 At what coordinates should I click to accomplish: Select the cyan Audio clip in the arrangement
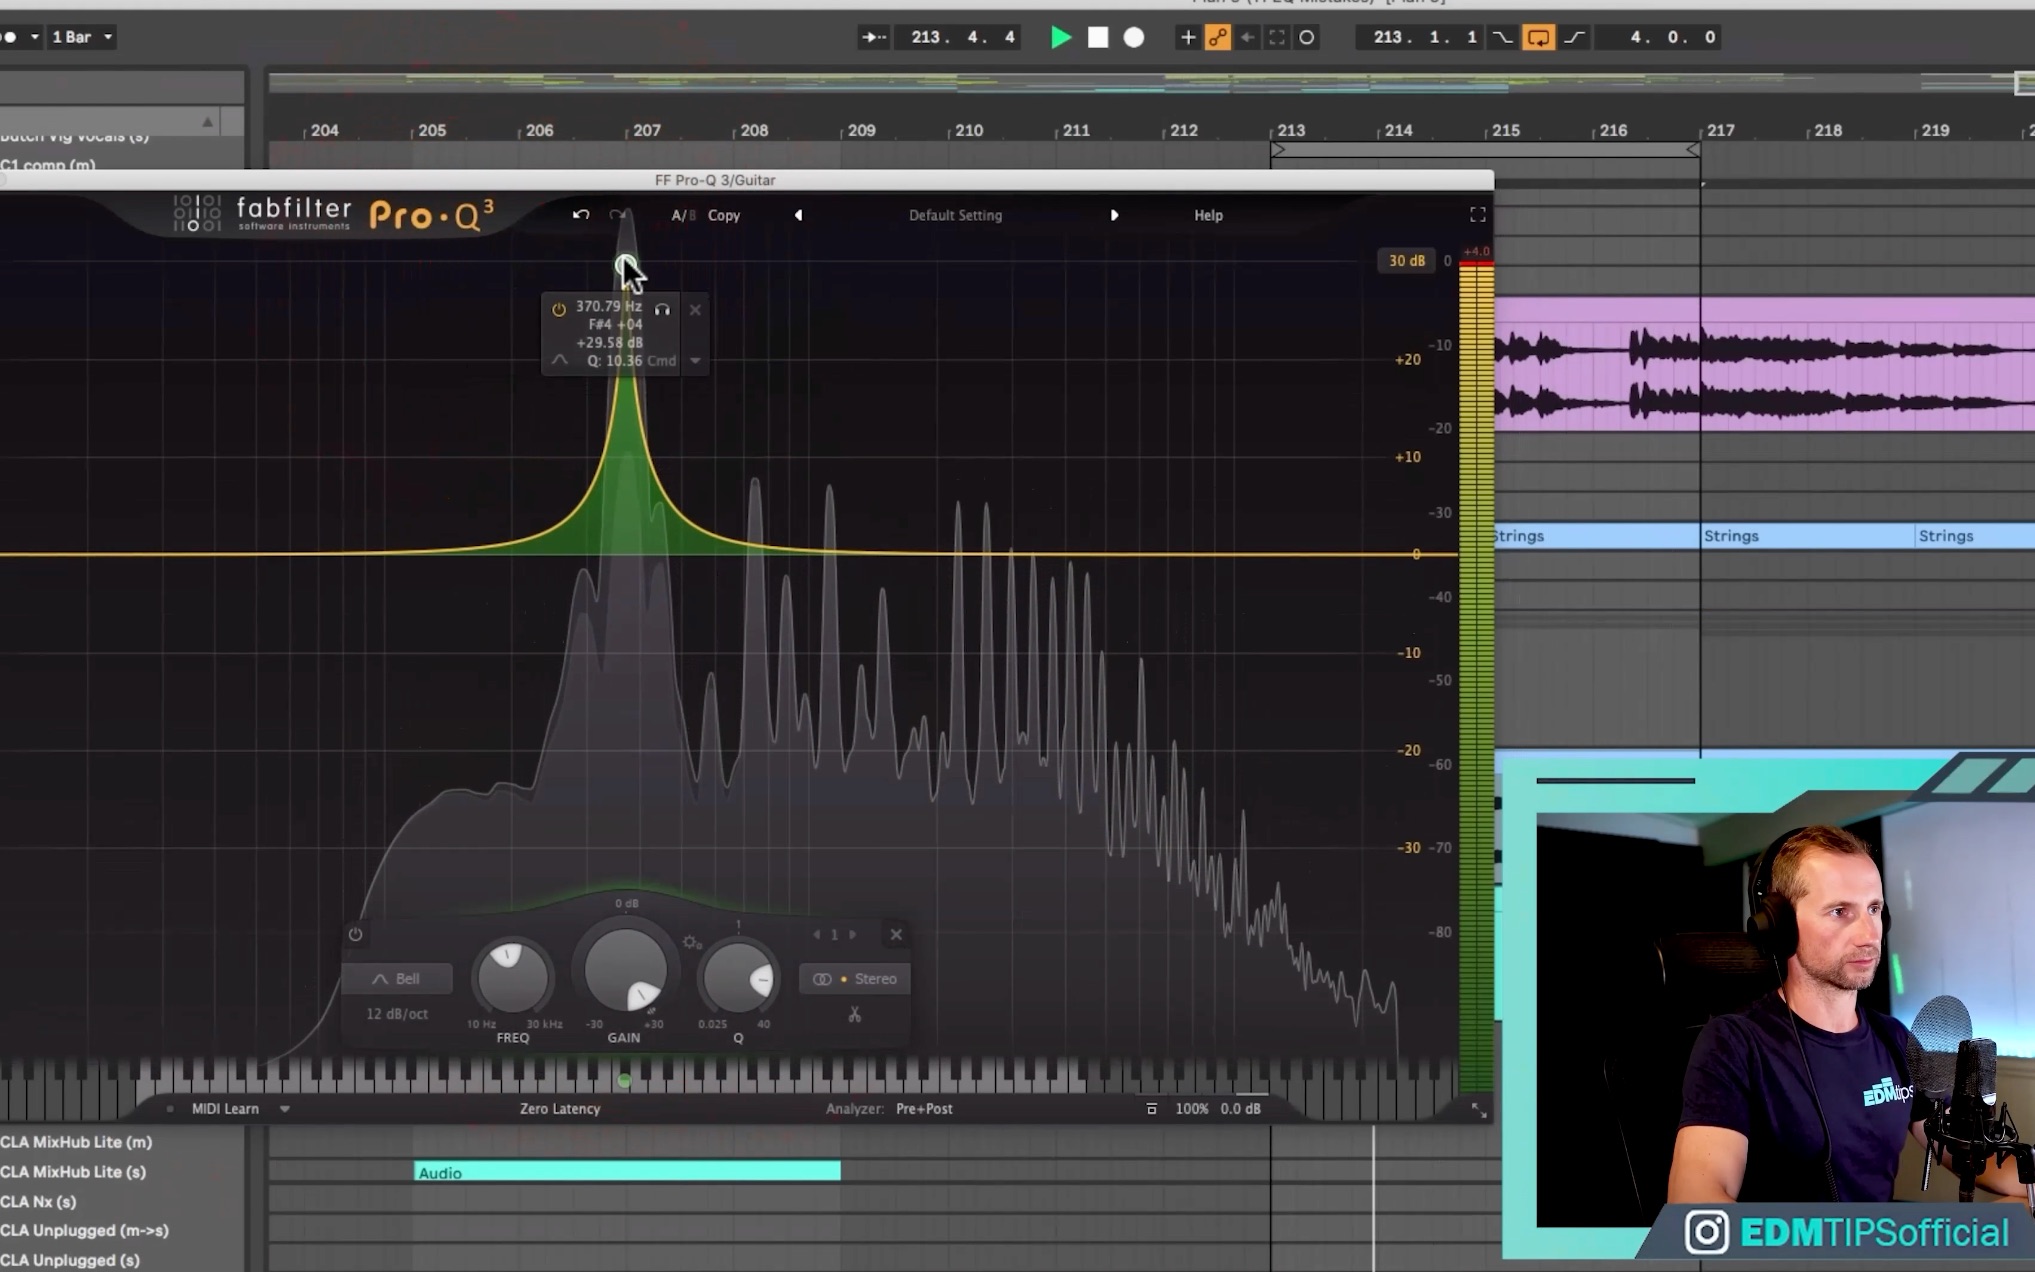click(x=627, y=1172)
